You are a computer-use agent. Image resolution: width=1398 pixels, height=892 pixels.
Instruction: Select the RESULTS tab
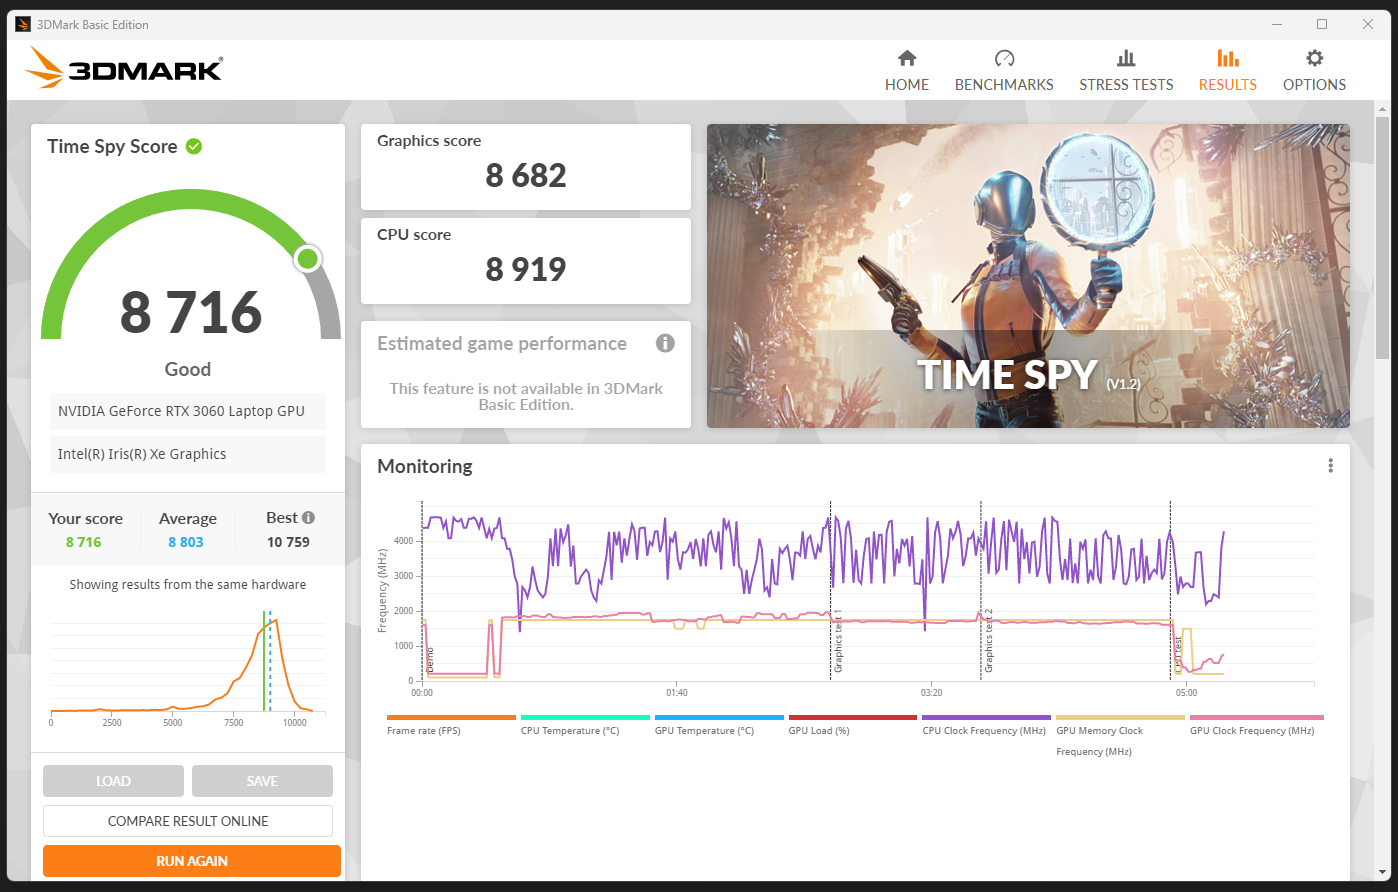coord(1227,70)
